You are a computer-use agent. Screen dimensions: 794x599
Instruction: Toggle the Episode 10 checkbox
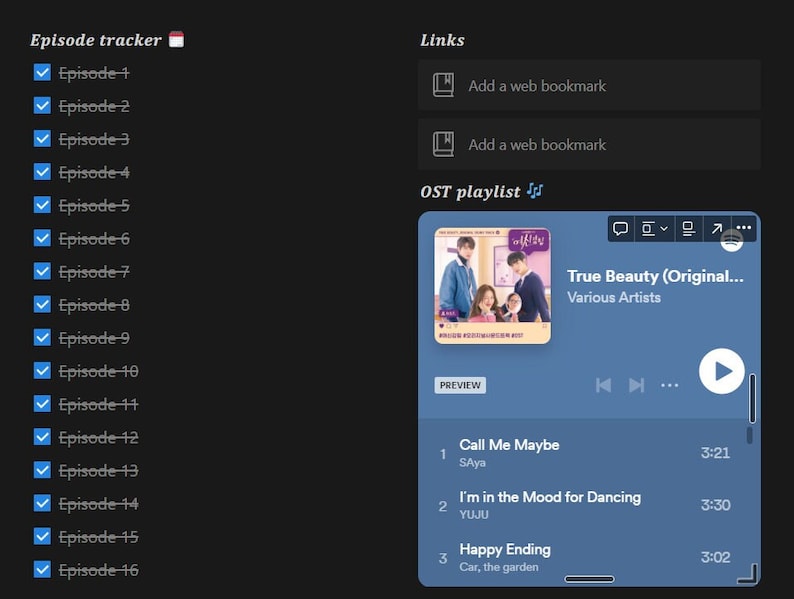tap(42, 371)
